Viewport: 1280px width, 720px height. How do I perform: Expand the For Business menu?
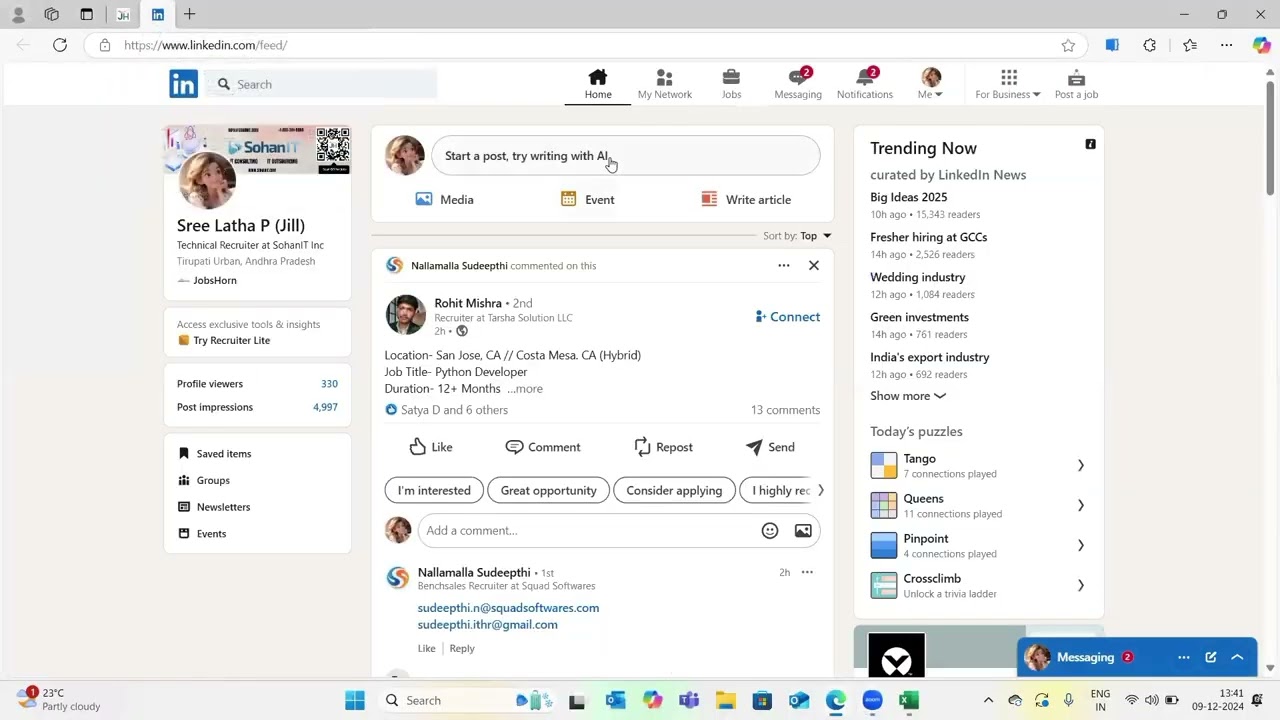point(1008,84)
